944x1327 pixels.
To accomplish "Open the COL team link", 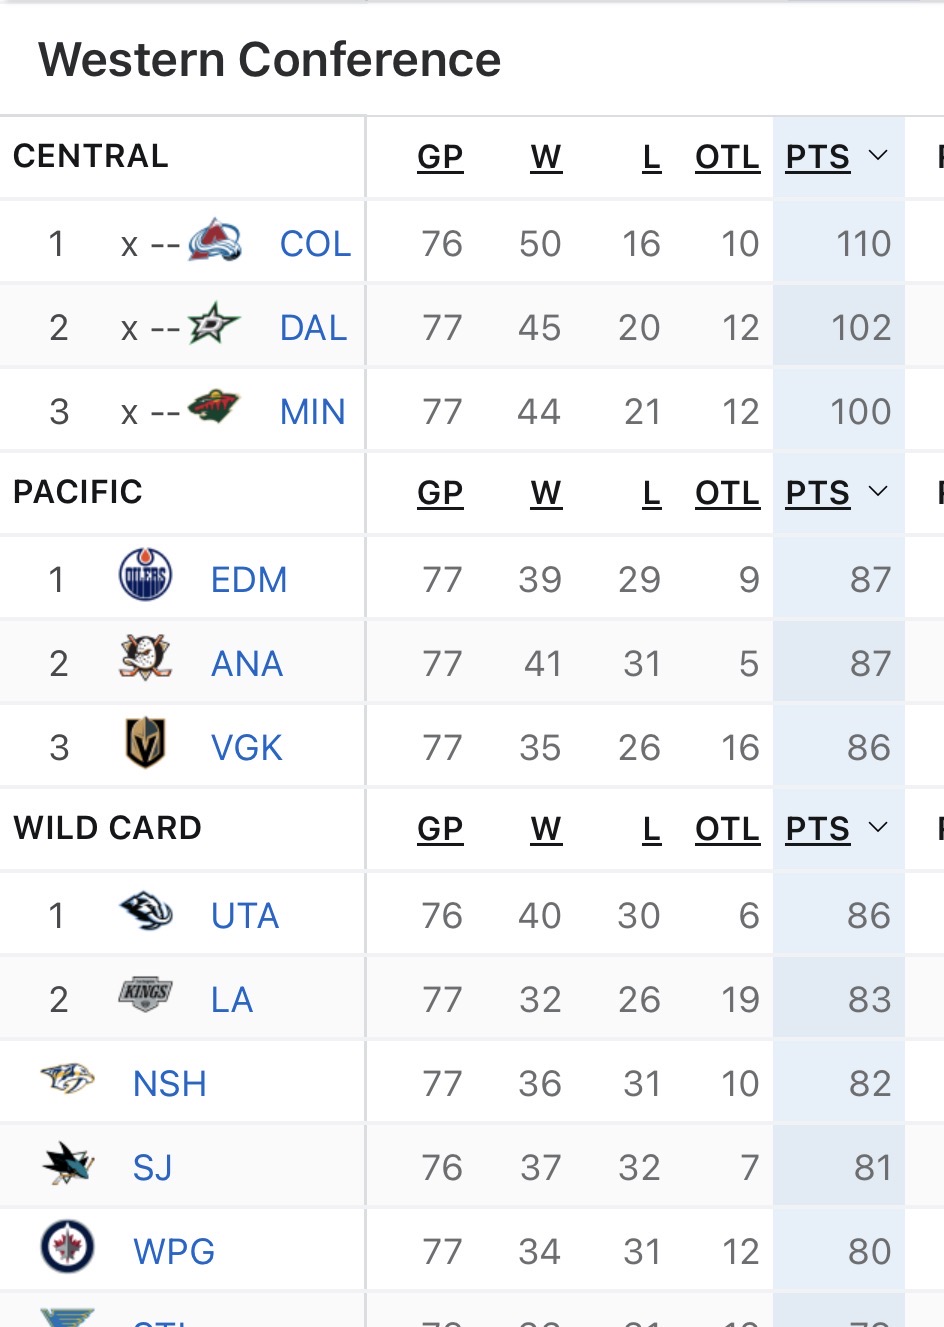I will pyautogui.click(x=315, y=244).
